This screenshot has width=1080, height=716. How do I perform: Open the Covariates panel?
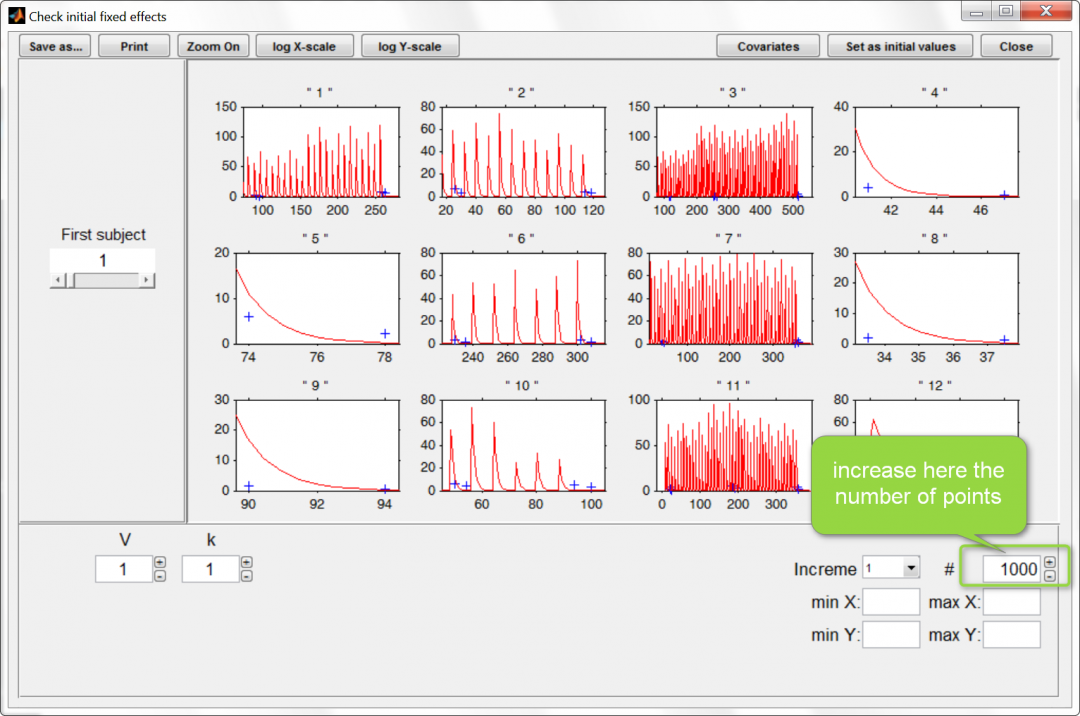[x=768, y=45]
